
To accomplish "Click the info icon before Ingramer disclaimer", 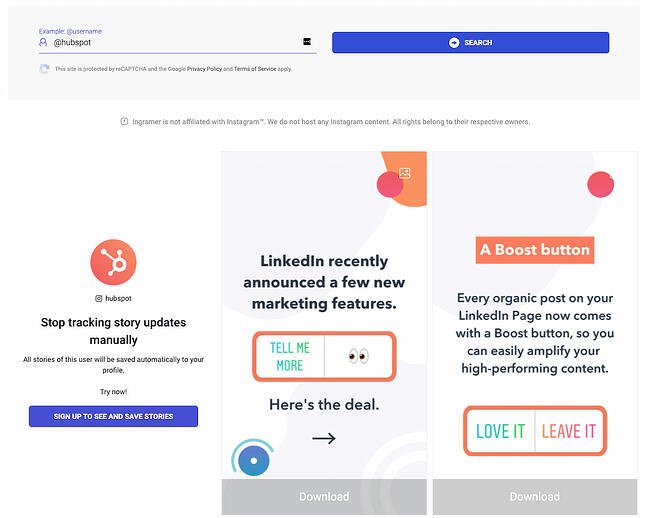I will [x=124, y=121].
